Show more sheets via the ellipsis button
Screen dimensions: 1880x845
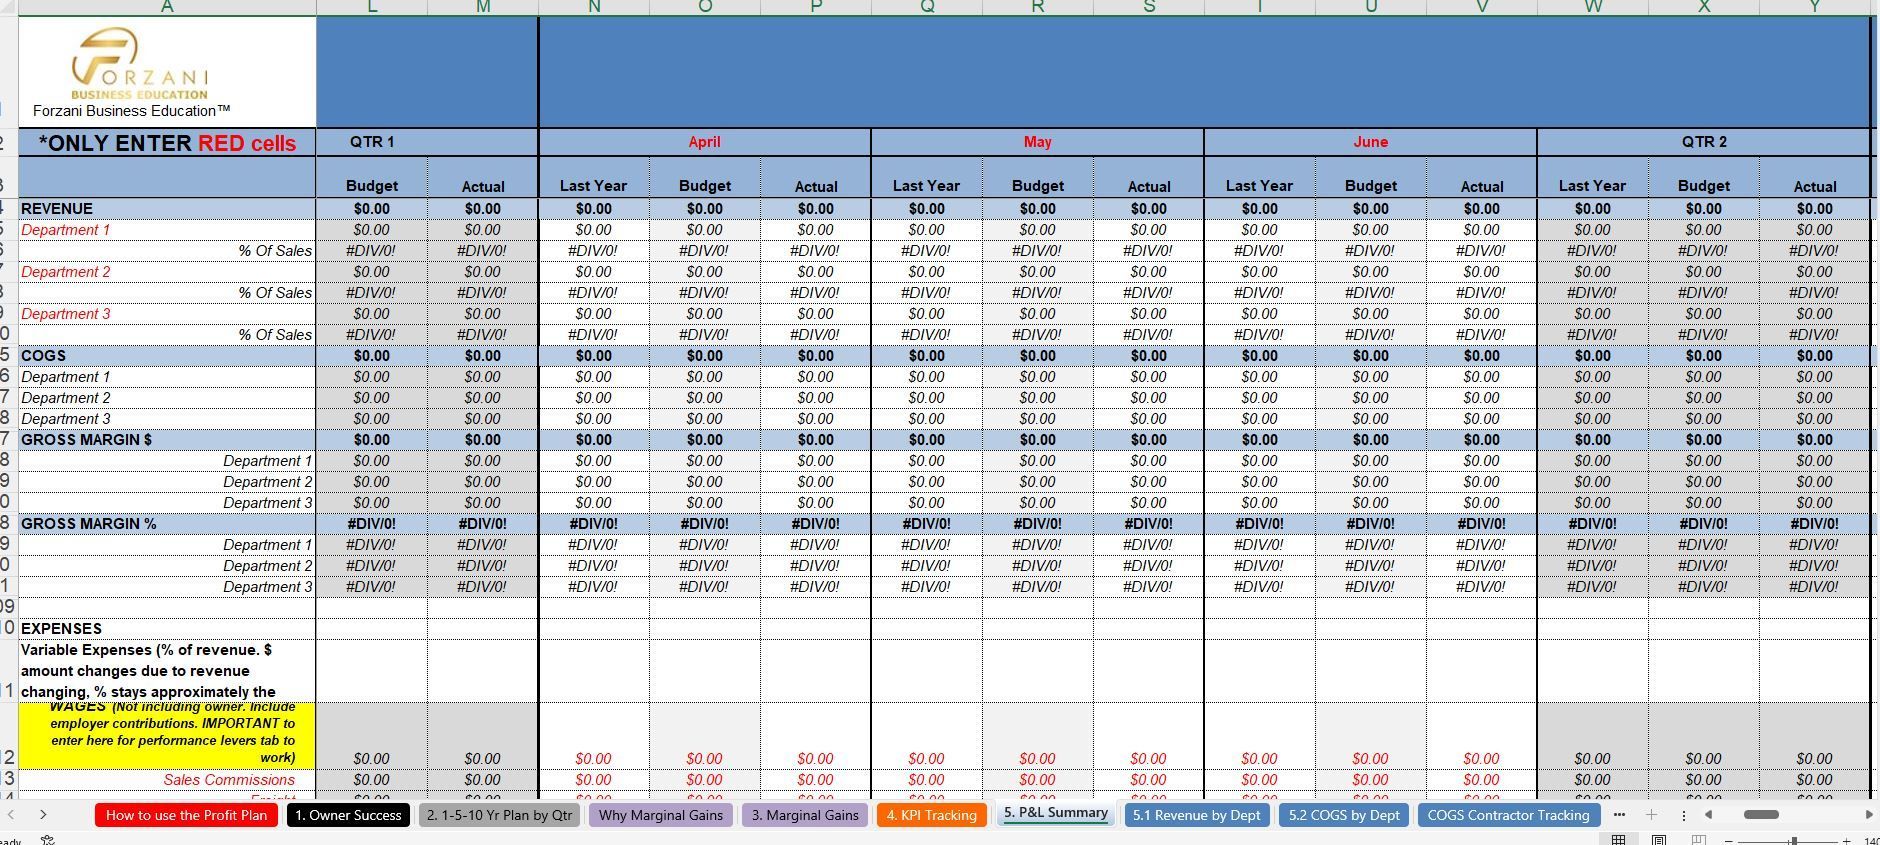click(1619, 815)
